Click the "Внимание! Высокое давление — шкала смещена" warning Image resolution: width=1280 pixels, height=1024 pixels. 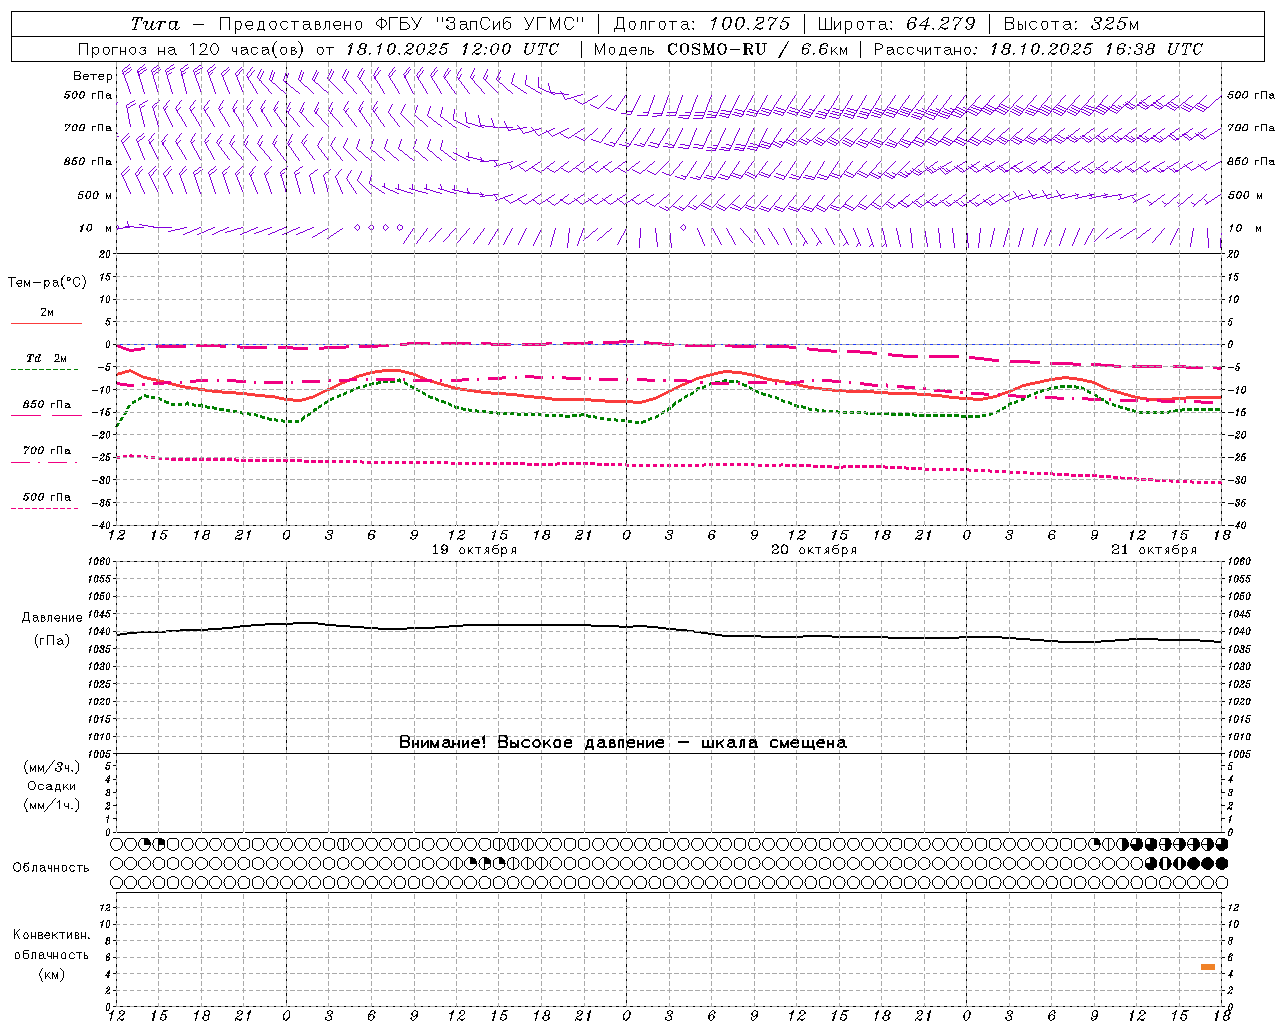[623, 743]
